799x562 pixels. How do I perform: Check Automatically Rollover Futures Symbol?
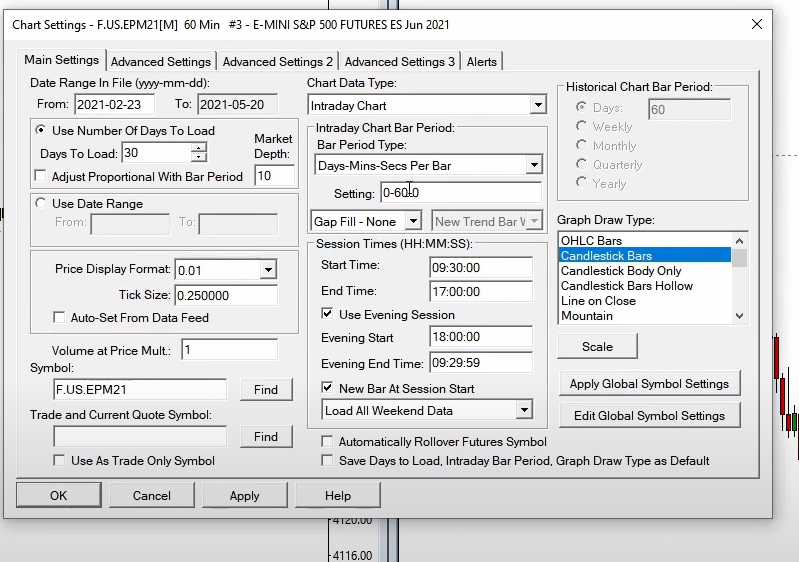click(x=328, y=441)
